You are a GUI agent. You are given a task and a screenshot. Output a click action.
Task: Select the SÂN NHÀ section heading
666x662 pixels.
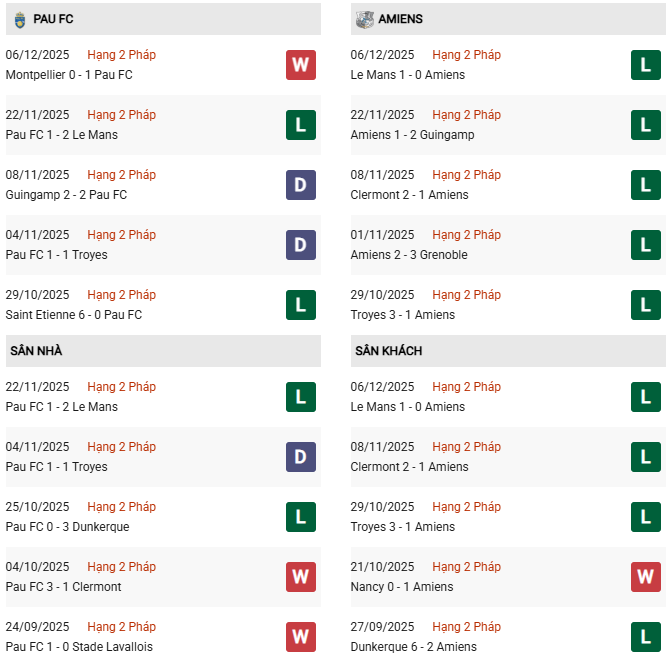pyautogui.click(x=36, y=351)
